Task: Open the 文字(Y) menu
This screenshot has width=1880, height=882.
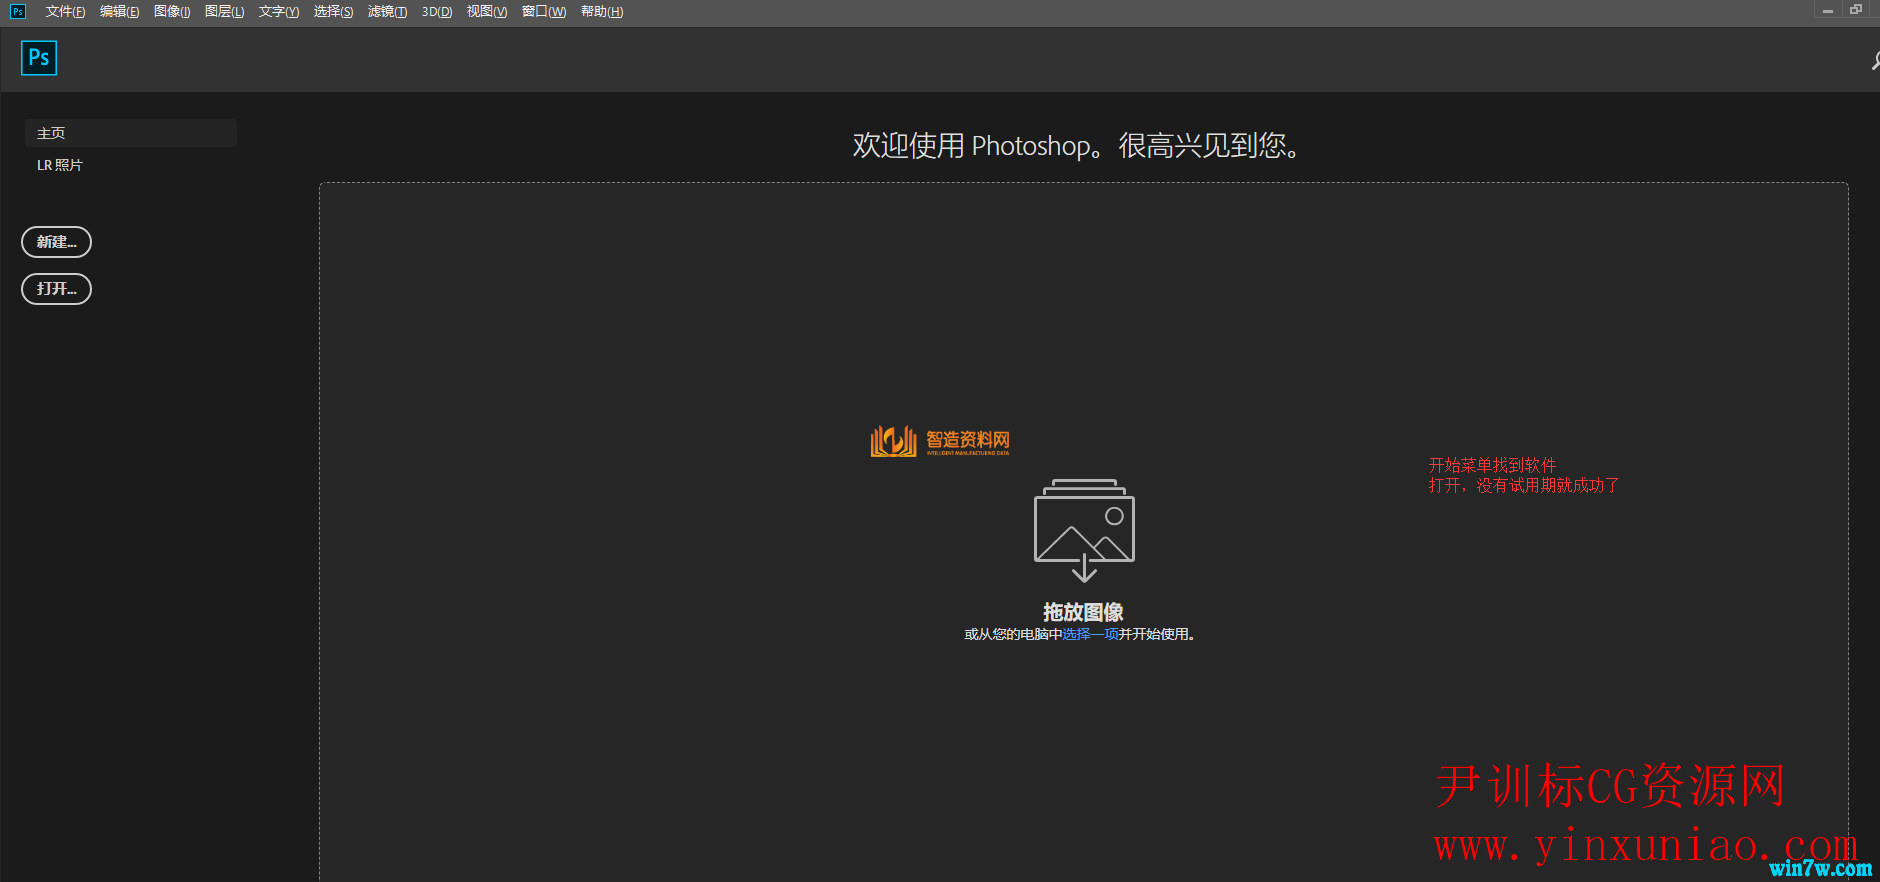Action: [x=278, y=12]
